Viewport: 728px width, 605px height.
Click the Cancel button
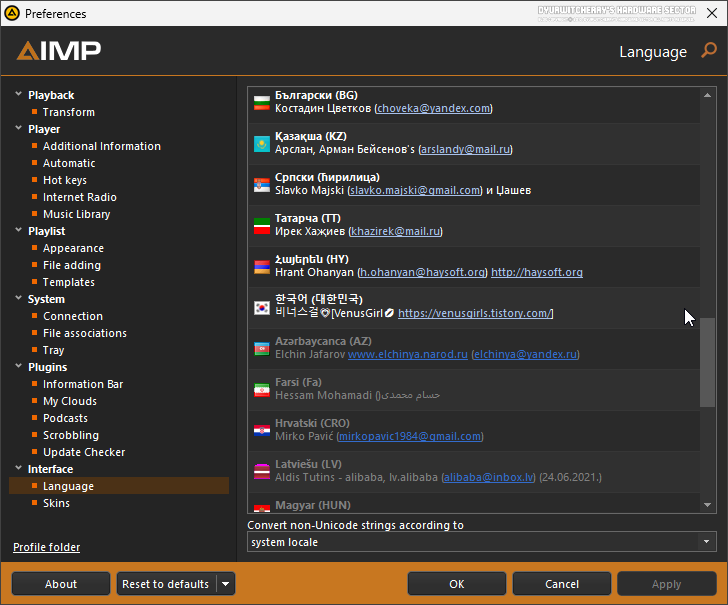[x=562, y=584]
